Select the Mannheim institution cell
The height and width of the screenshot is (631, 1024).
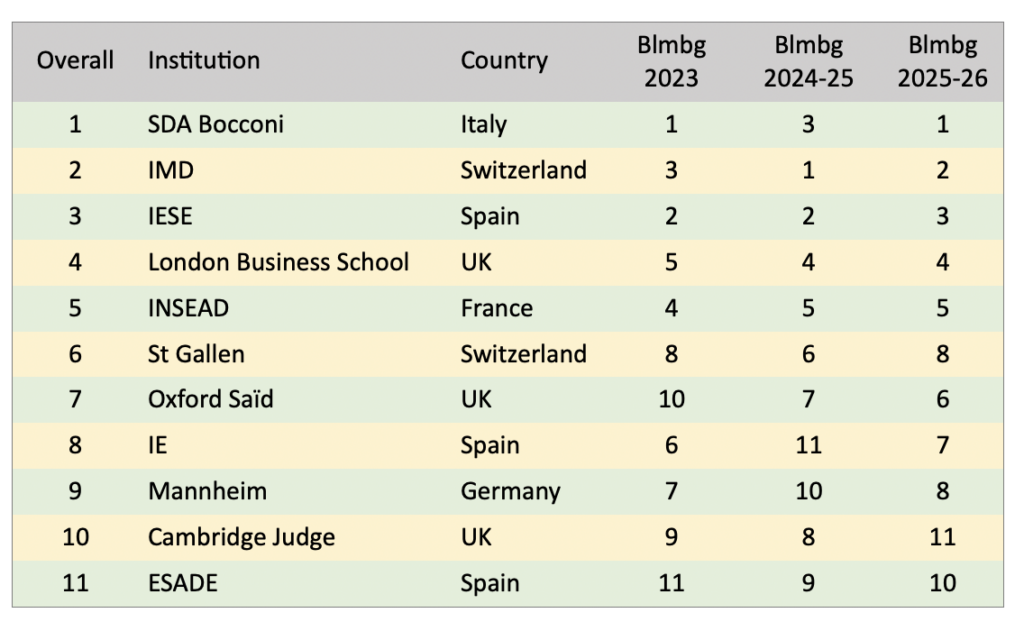207,491
